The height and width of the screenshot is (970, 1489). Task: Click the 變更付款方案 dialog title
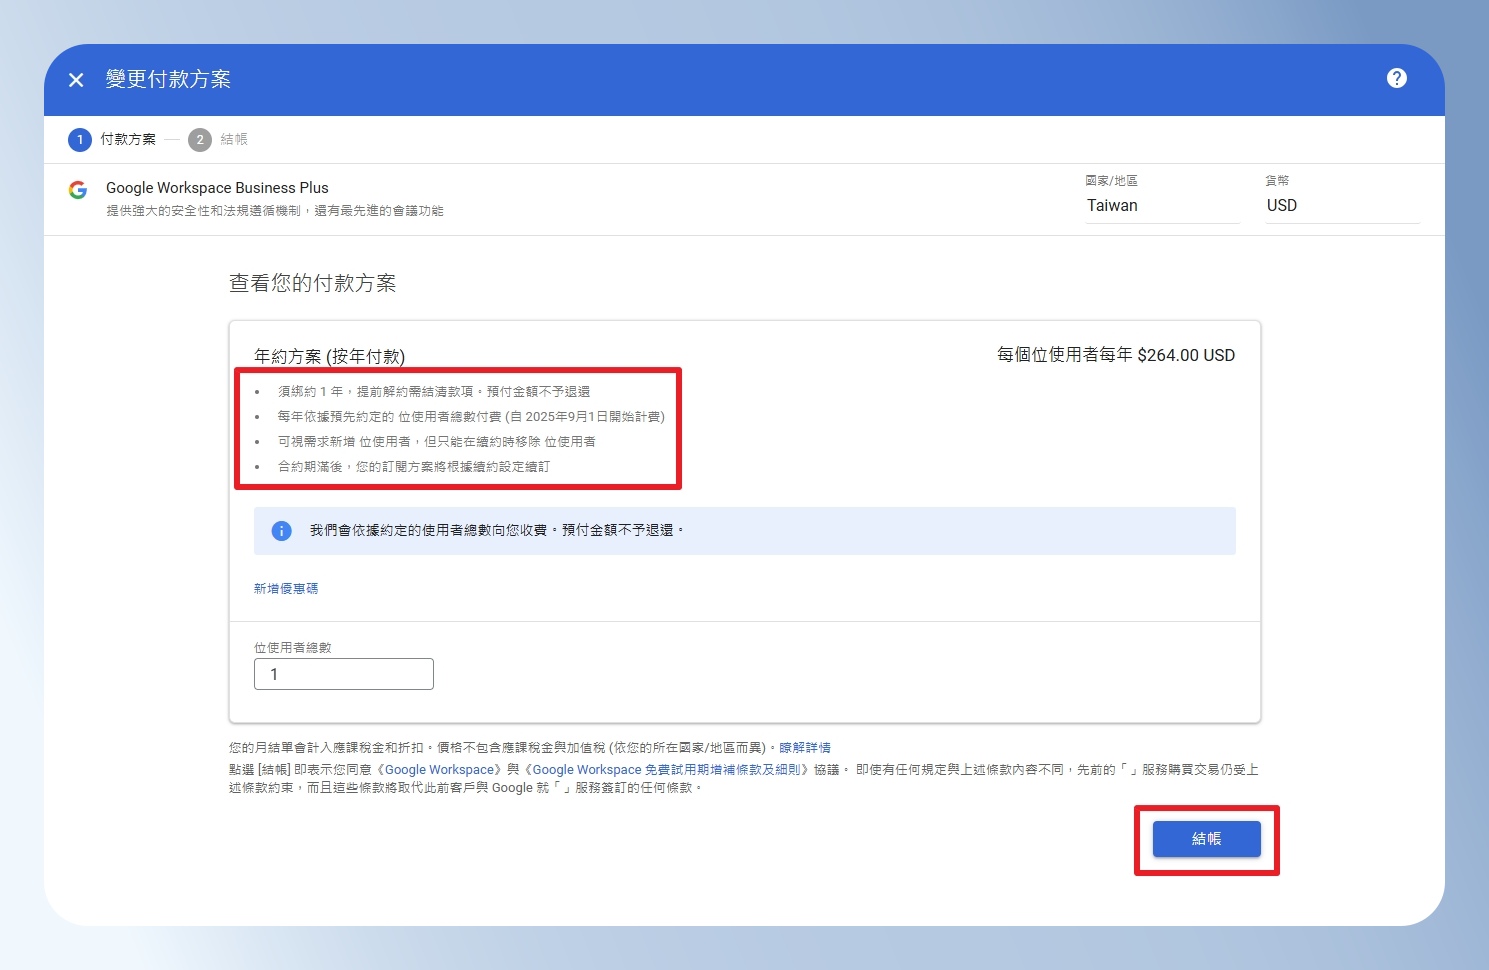pos(168,79)
